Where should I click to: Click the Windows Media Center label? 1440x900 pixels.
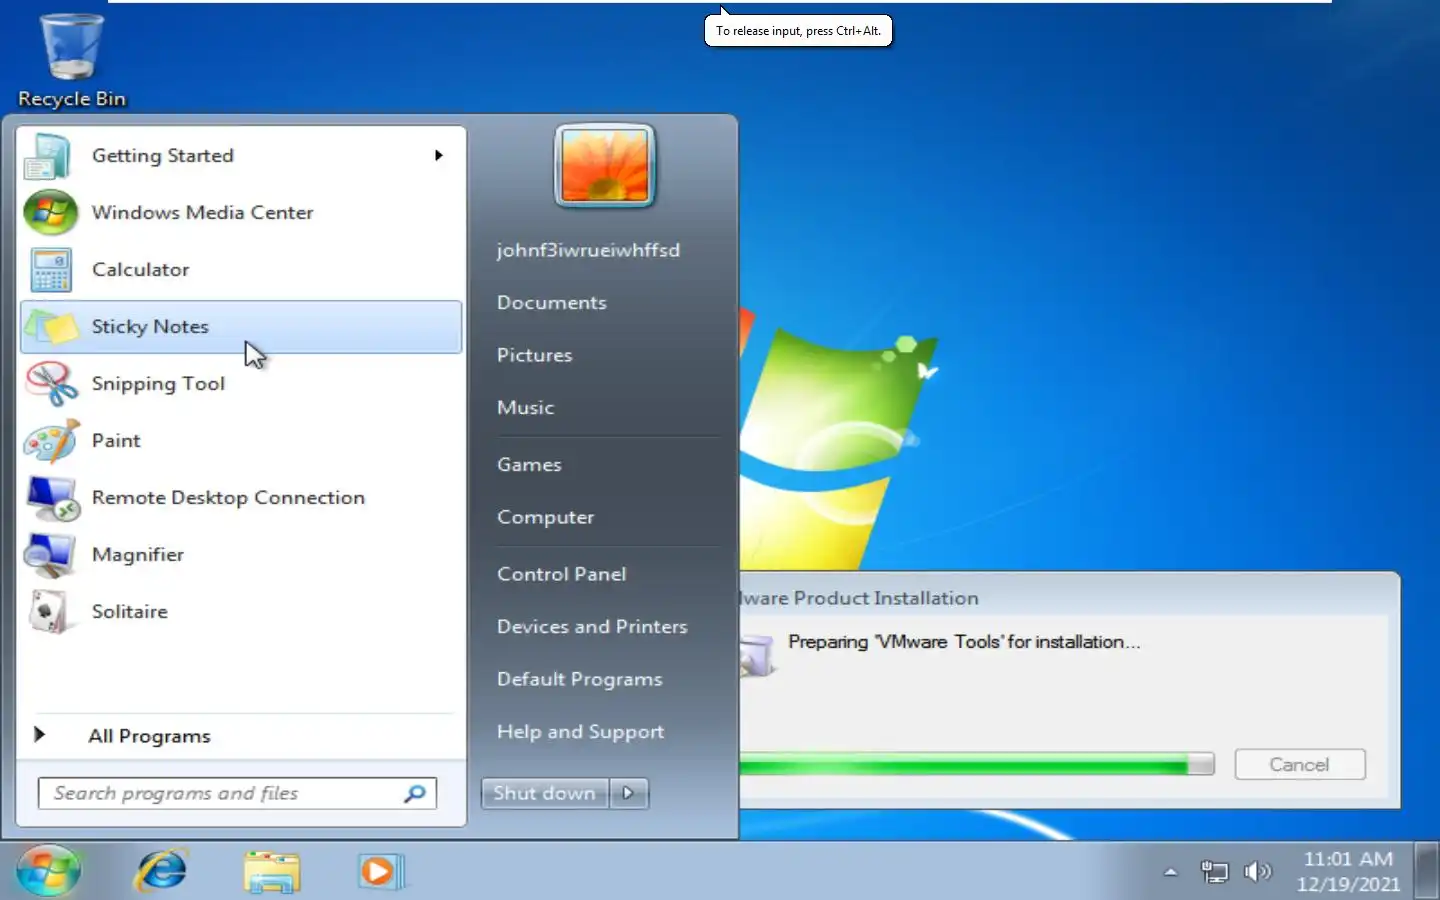[x=202, y=213]
